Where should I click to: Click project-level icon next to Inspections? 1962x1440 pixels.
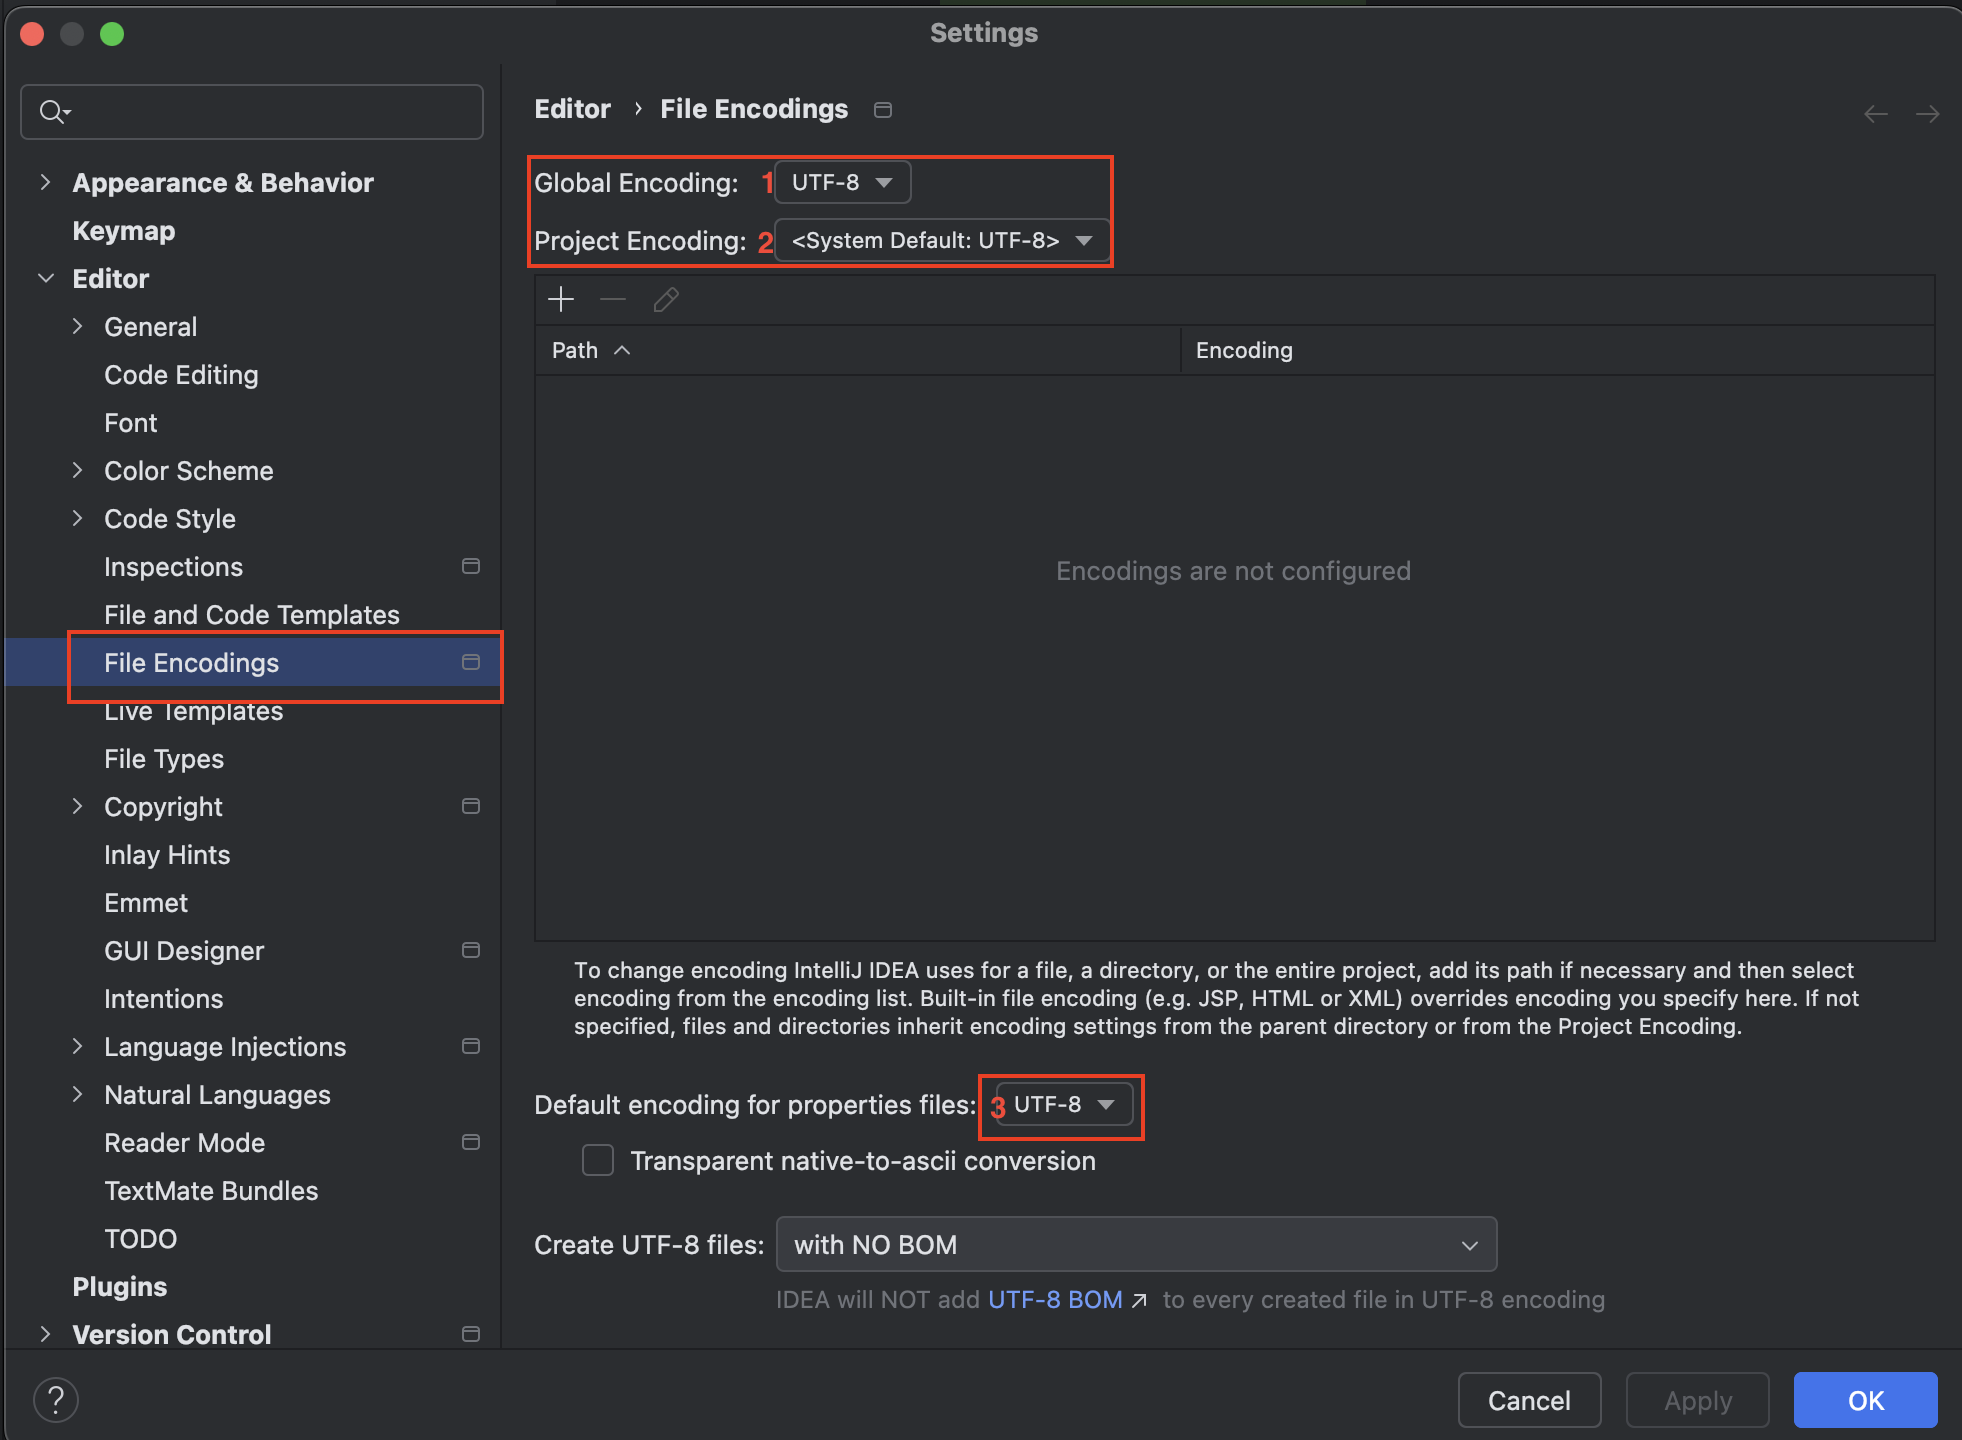[471, 566]
